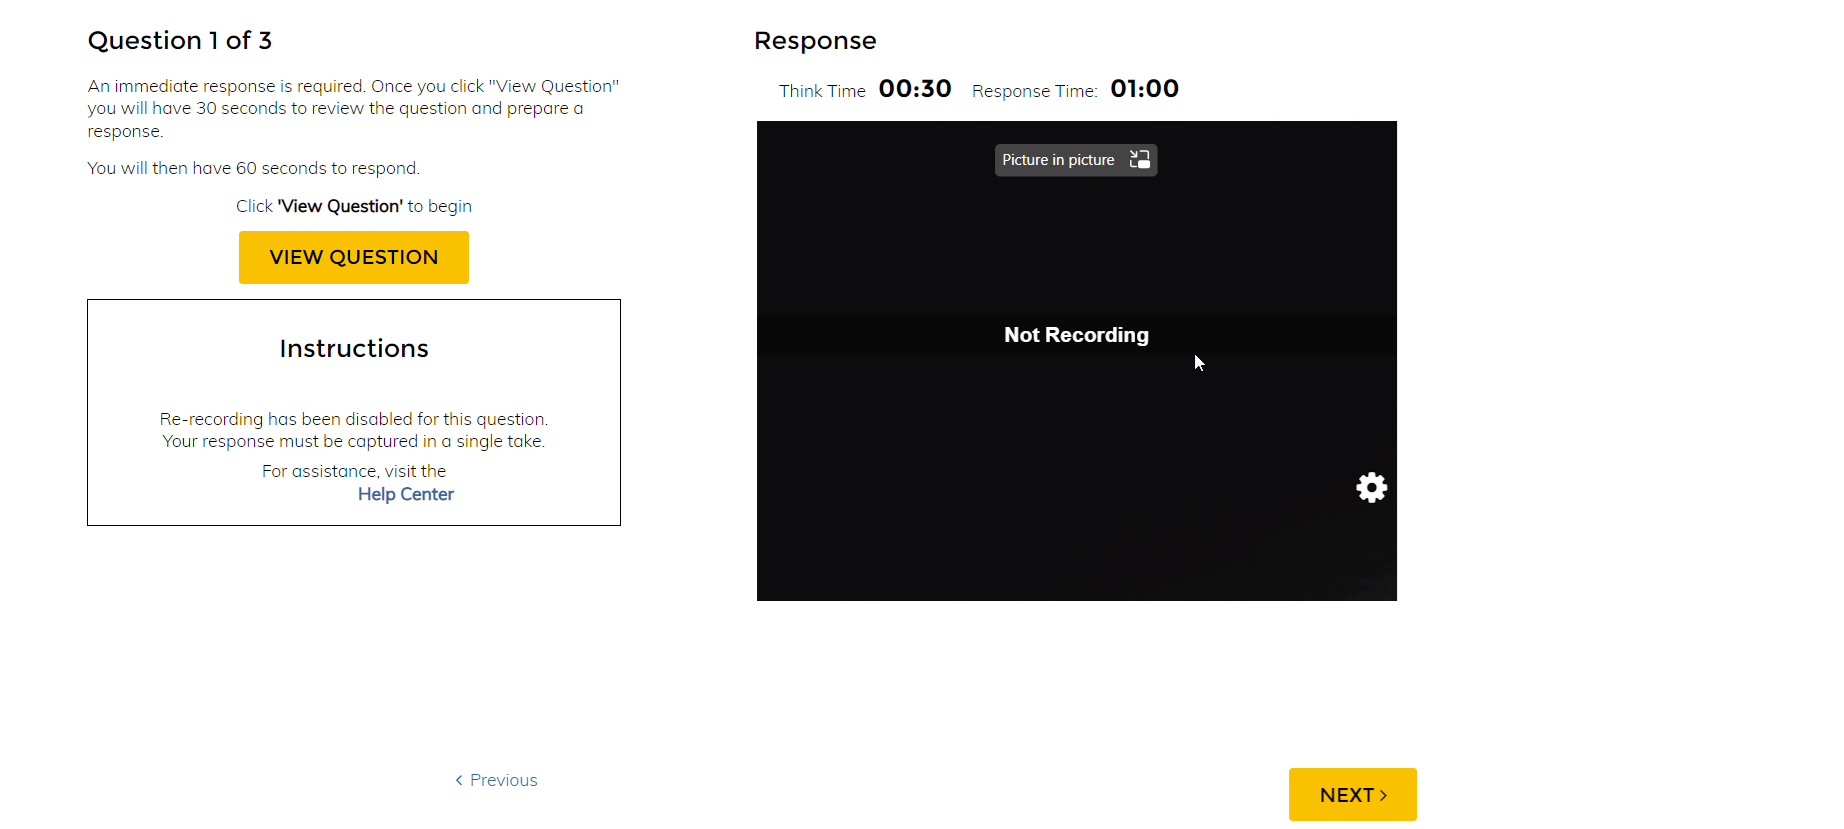Click the right chevron on NEXT button

1384,795
